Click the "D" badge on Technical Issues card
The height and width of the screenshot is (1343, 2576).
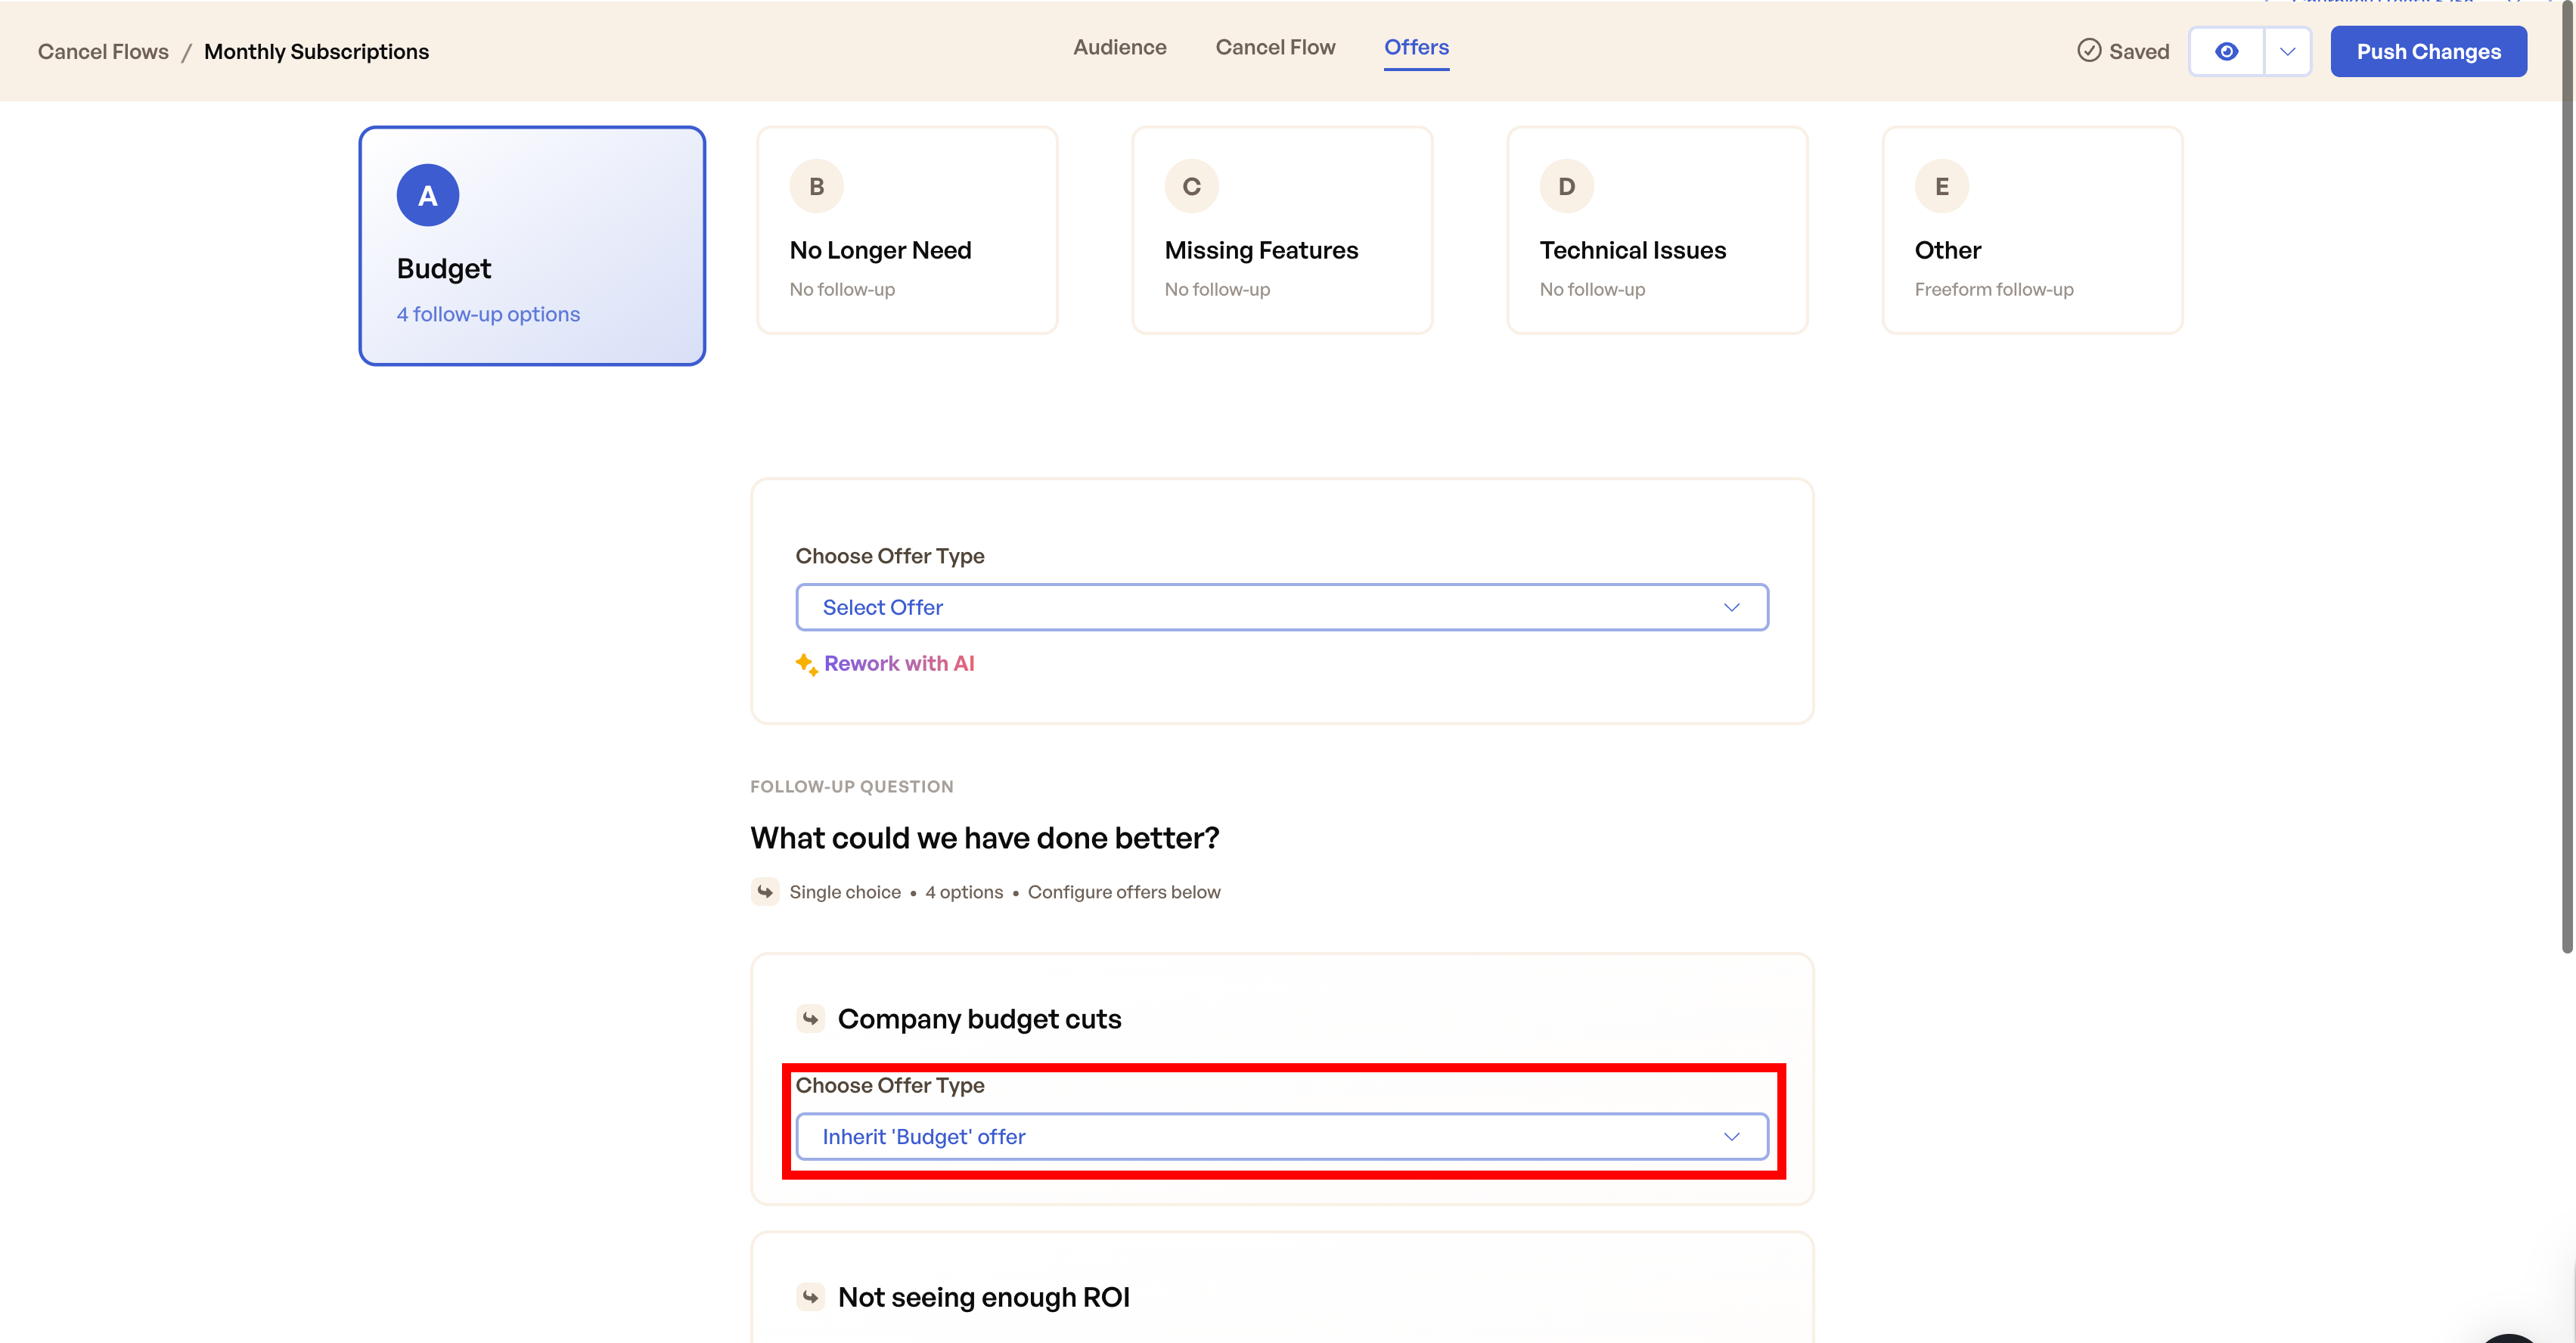1566,186
